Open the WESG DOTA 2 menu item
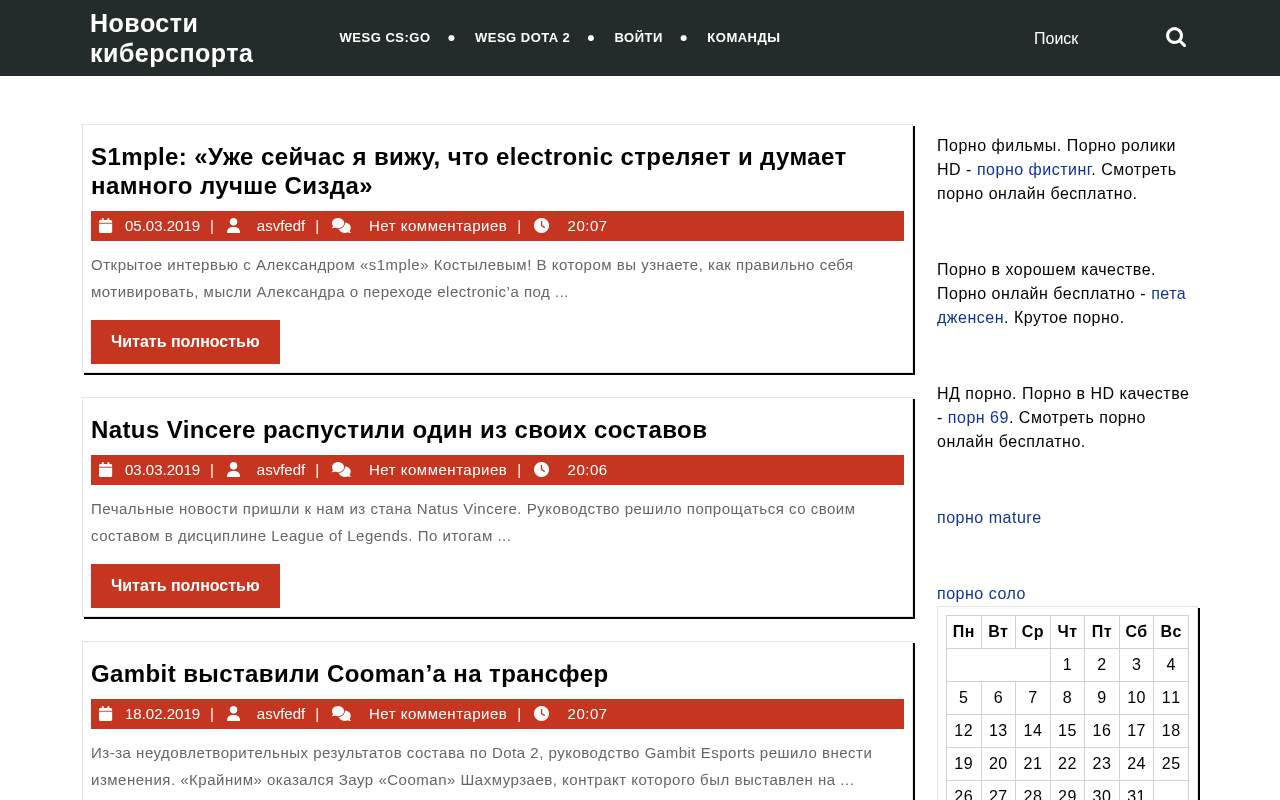Viewport: 1280px width, 800px height. 522,38
